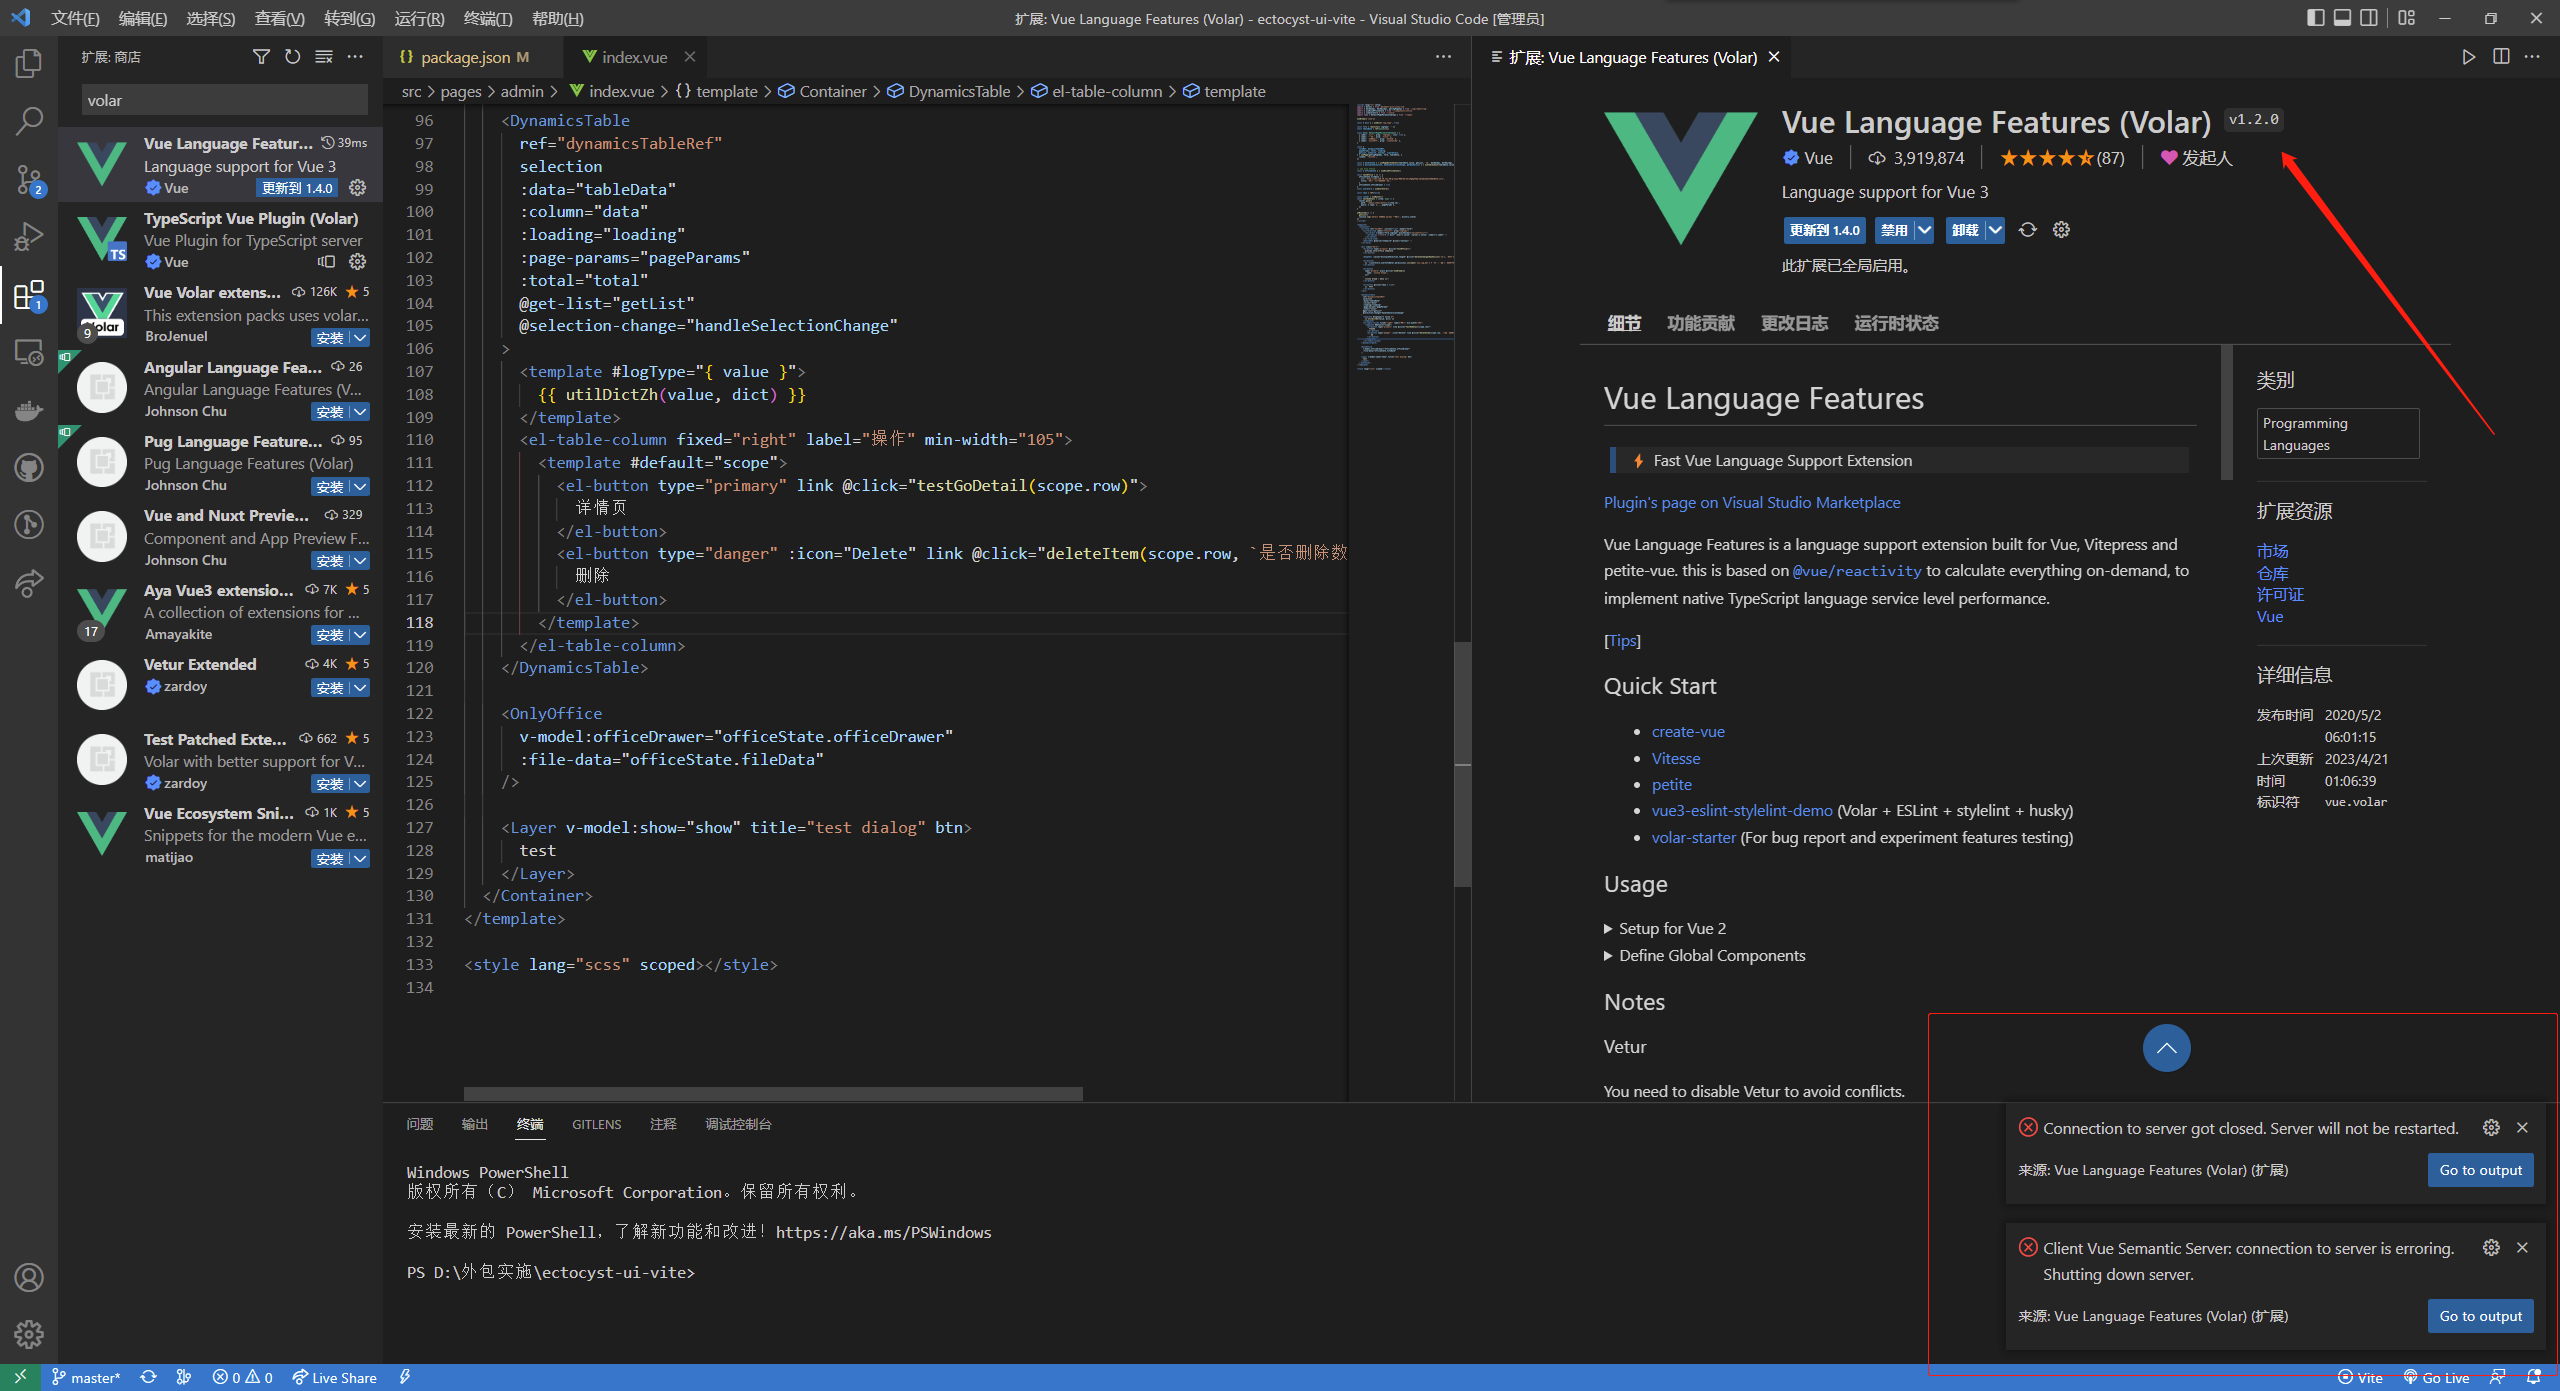This screenshot has width=2560, height=1391.
Task: Open the uninstall dropdown on the extension page
Action: point(1996,230)
